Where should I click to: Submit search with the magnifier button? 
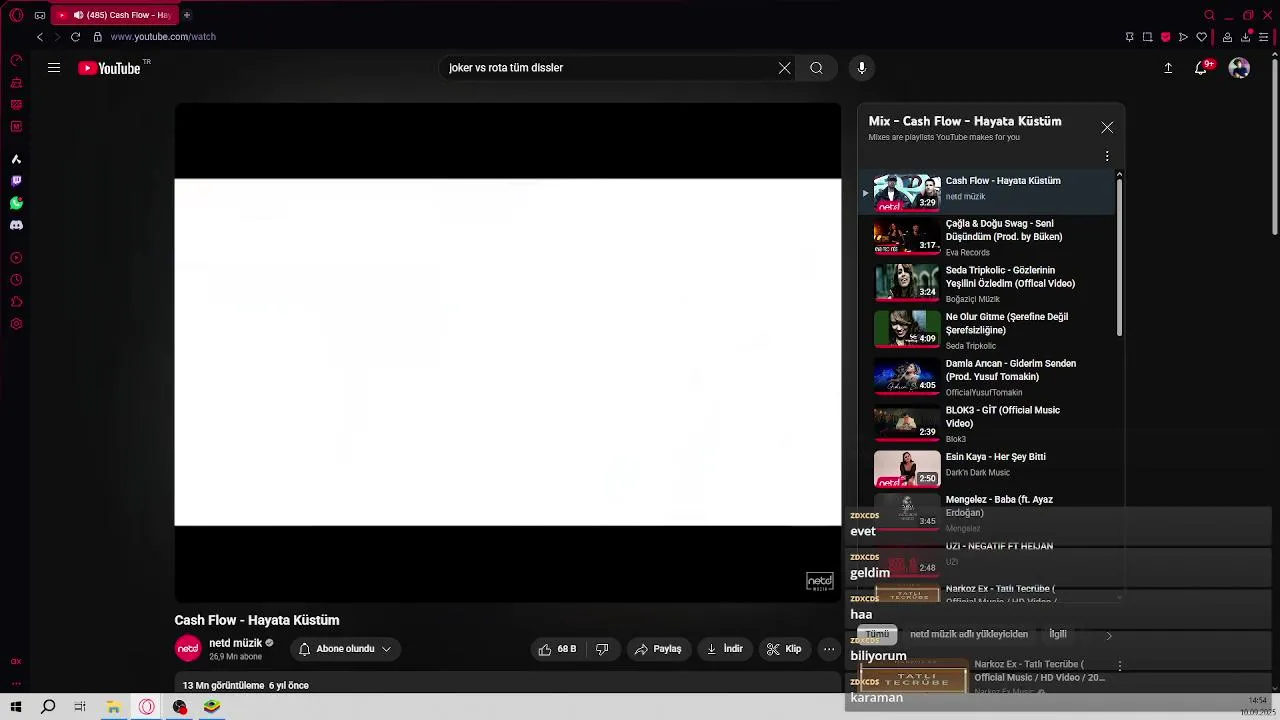pyautogui.click(x=817, y=68)
